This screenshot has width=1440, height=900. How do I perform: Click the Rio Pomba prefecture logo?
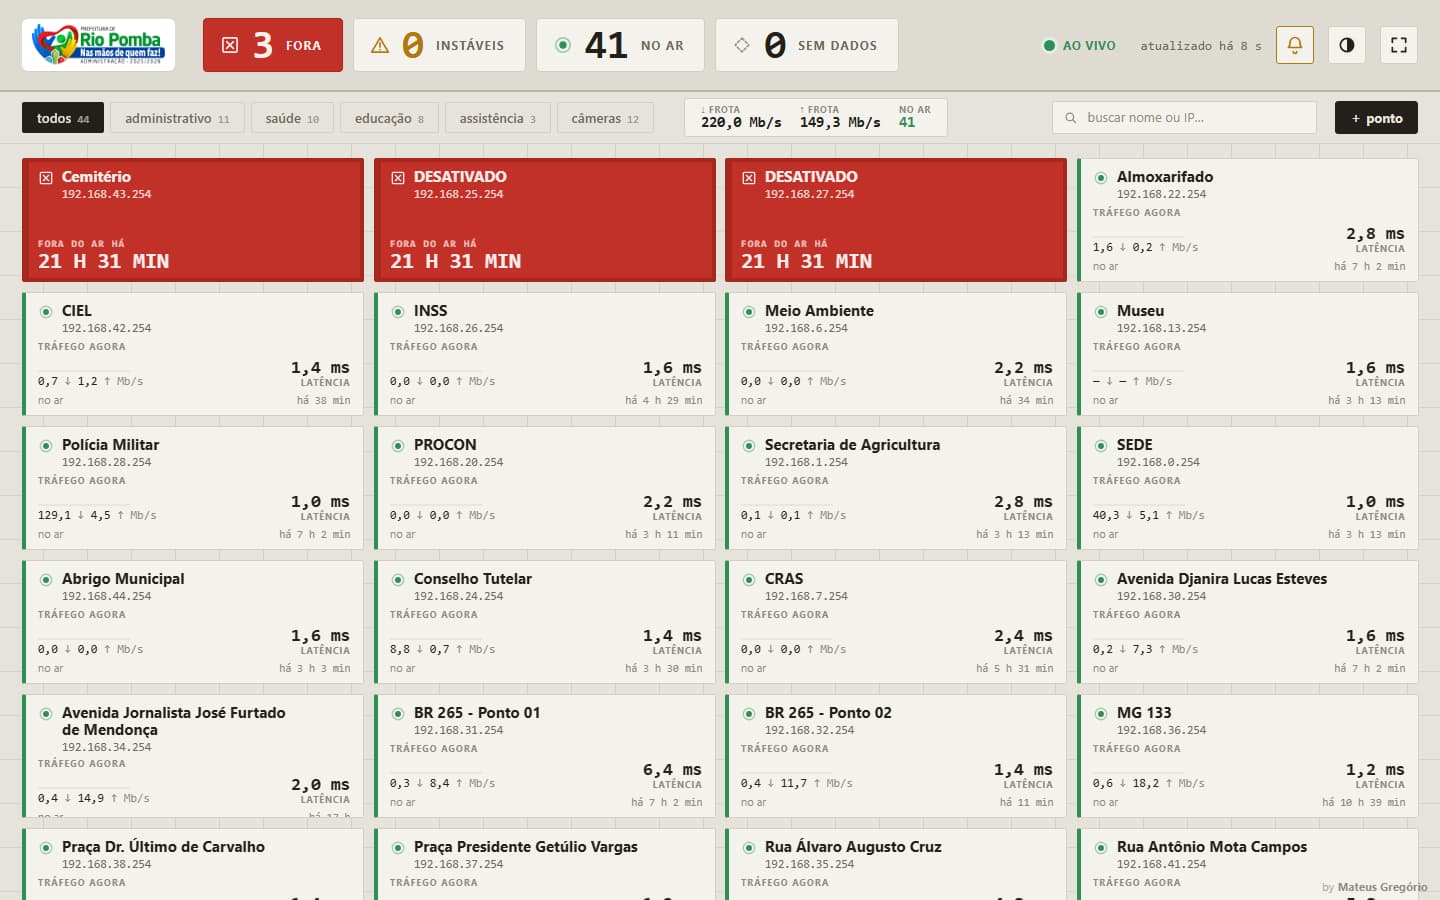[x=98, y=45]
